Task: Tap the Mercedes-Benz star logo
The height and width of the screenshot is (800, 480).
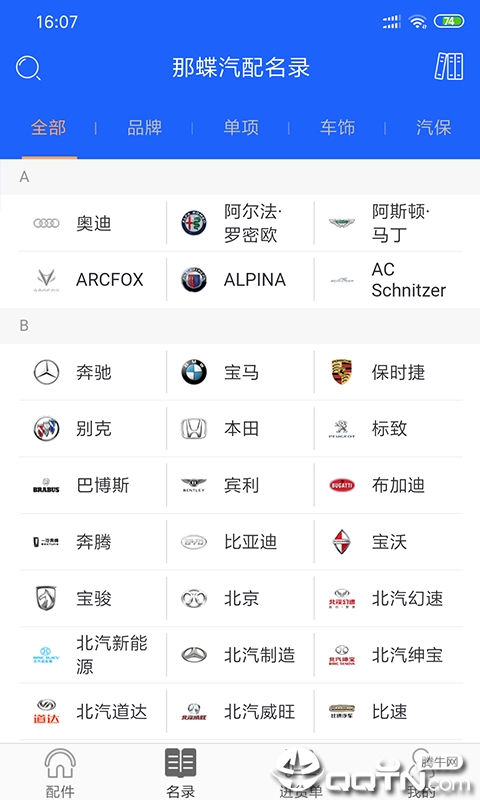Action: point(46,372)
